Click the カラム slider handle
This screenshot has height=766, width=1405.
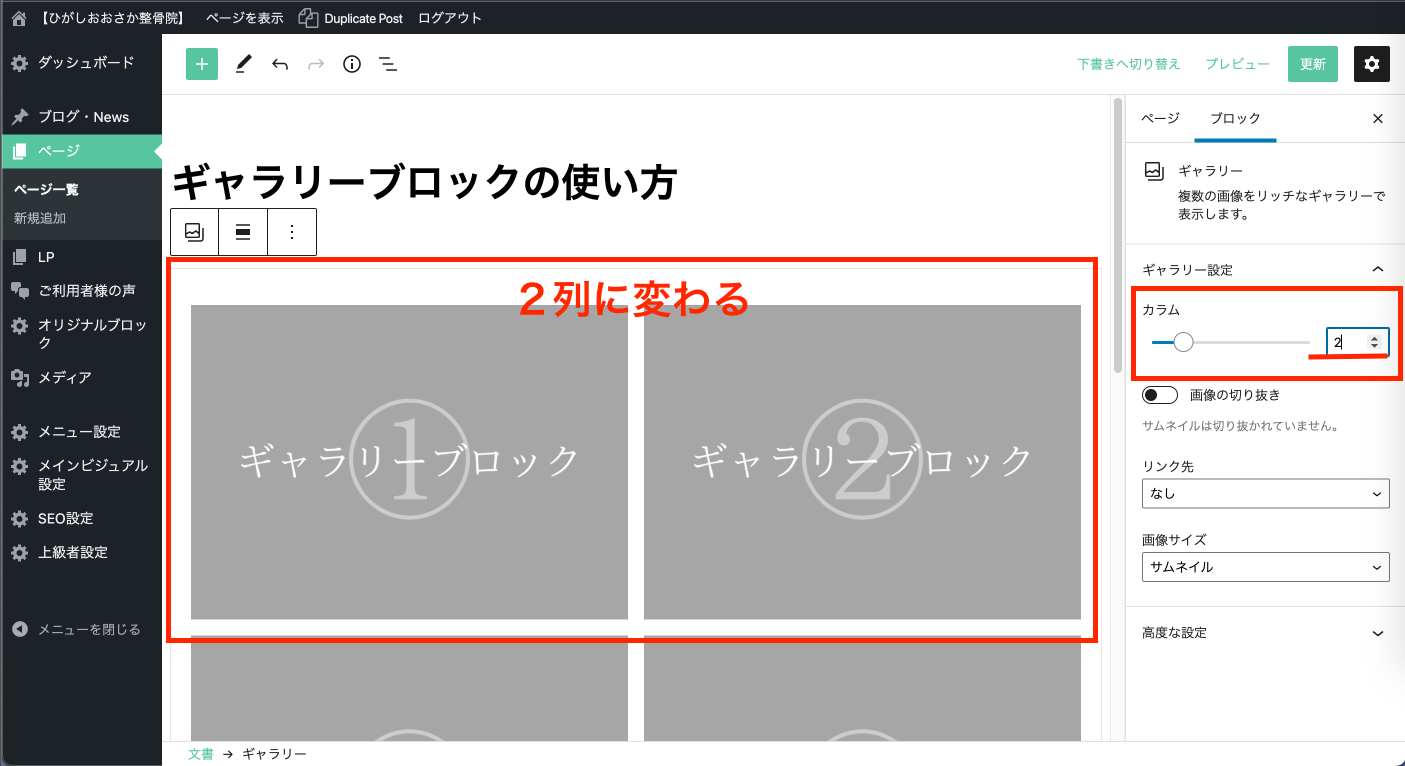(x=1183, y=343)
